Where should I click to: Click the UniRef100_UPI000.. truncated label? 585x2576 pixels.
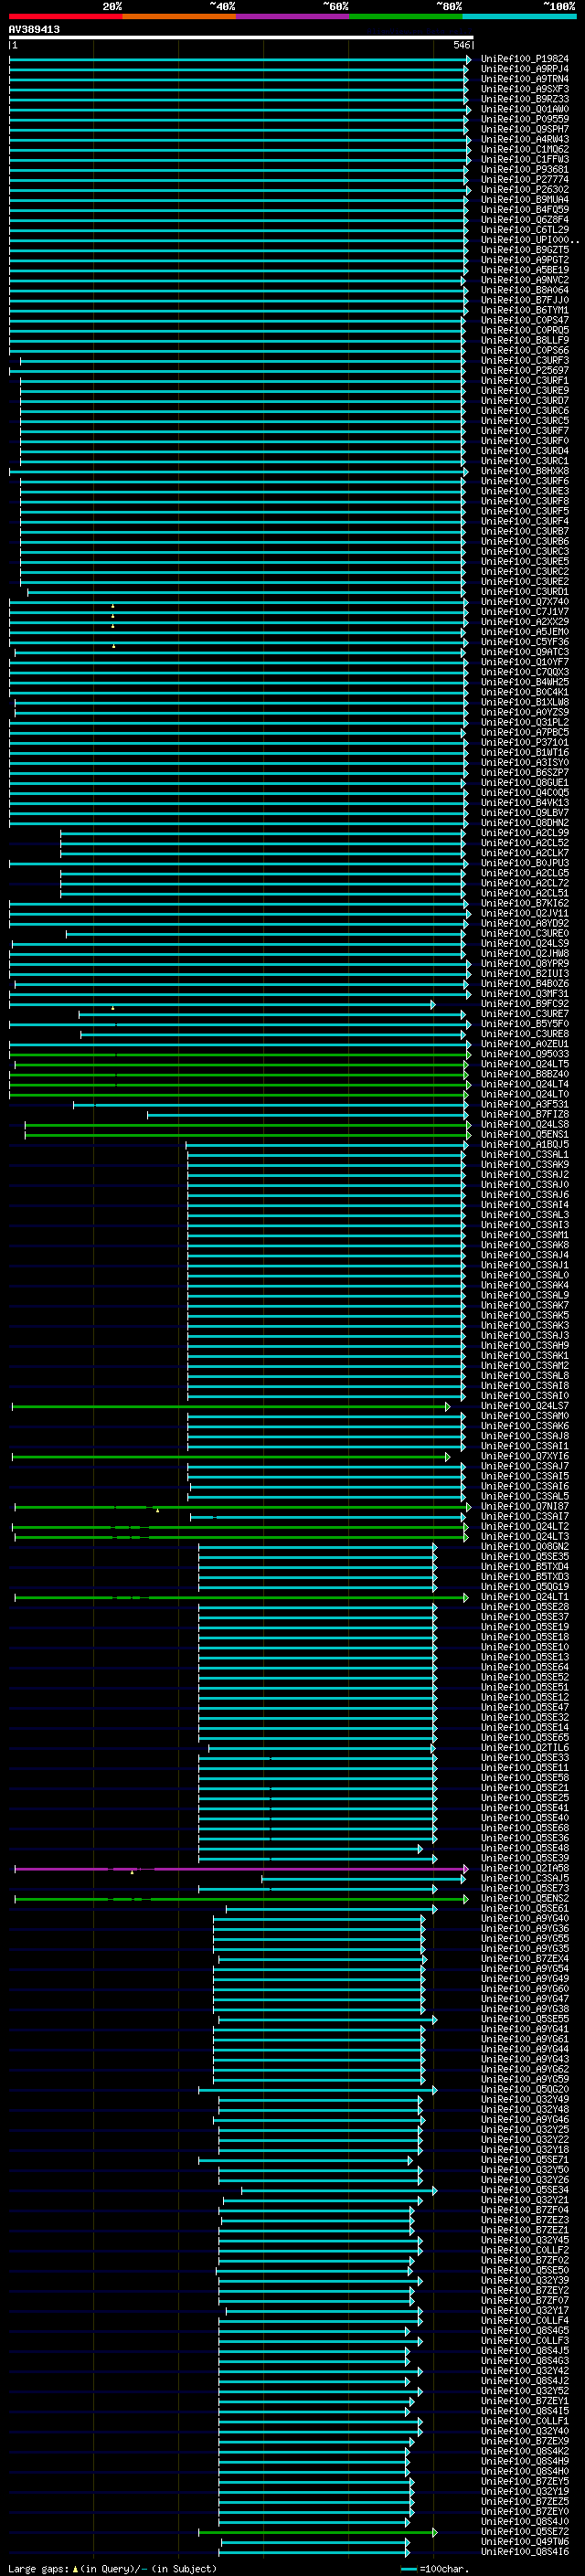tap(530, 240)
